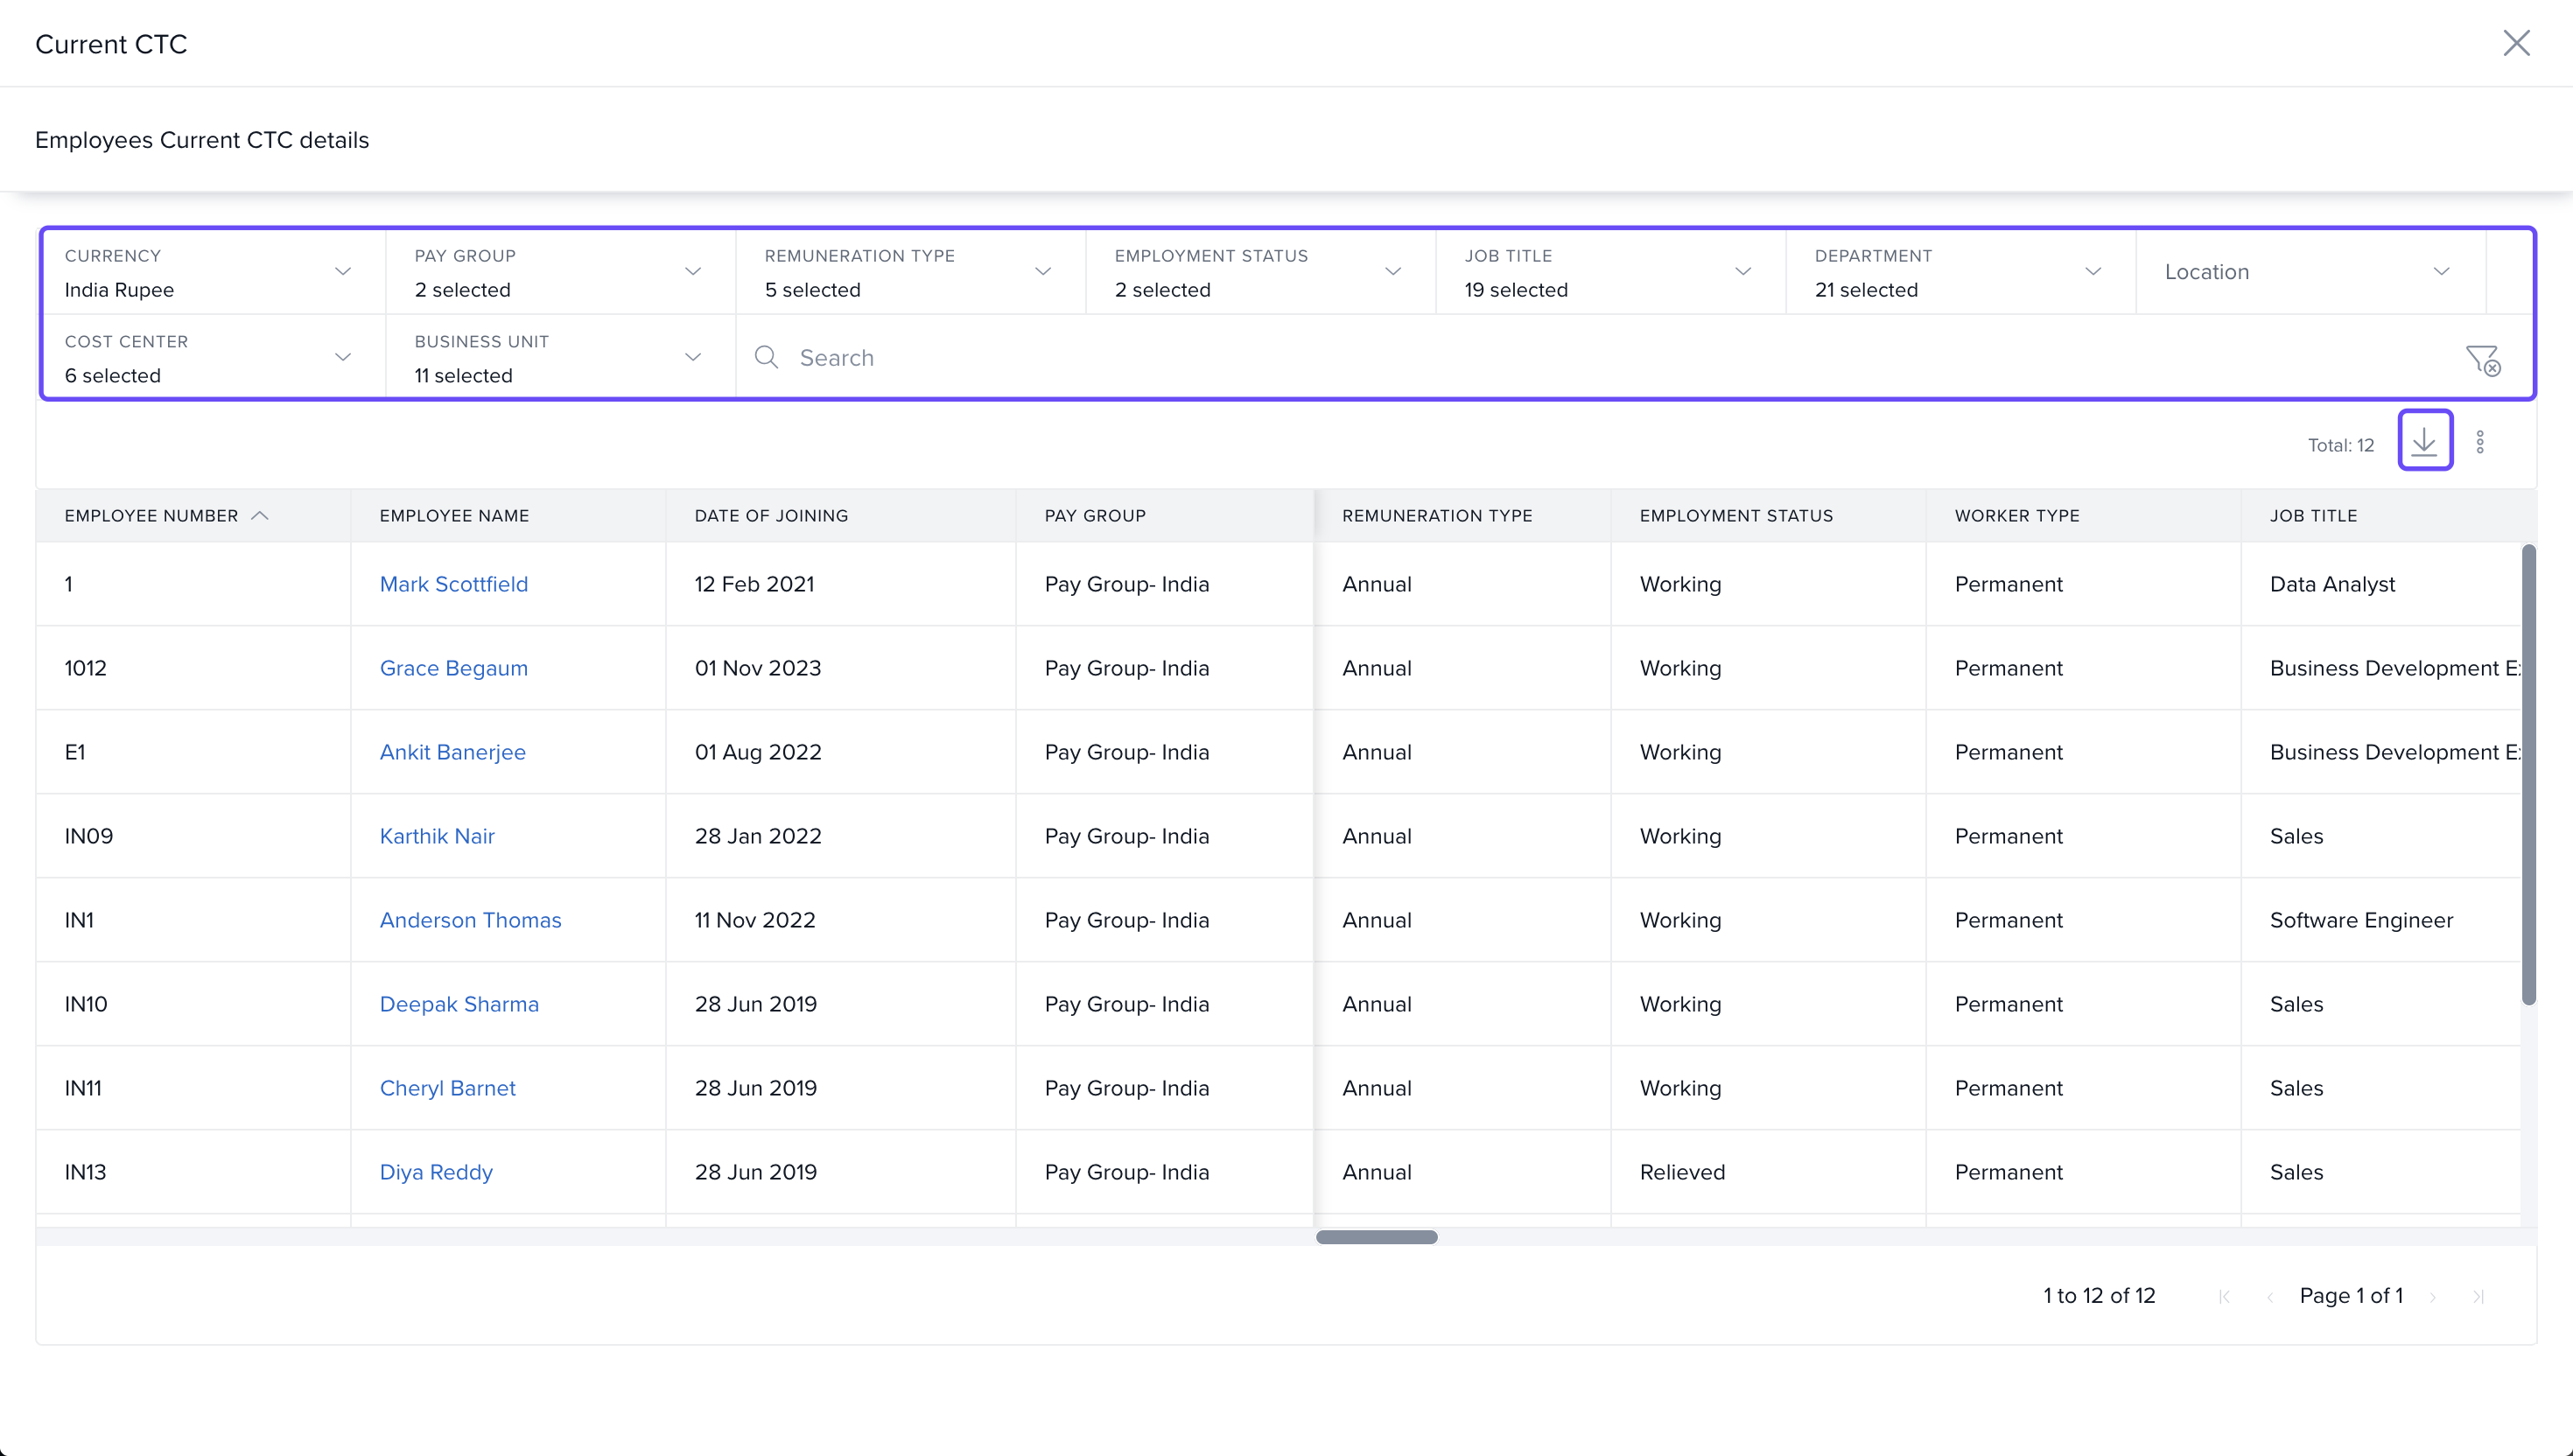Click the download report icon
Image resolution: width=2573 pixels, height=1456 pixels.
pyautogui.click(x=2424, y=441)
